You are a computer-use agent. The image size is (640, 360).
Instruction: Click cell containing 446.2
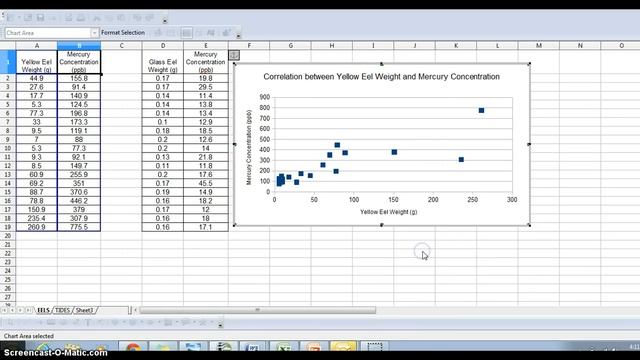tap(79, 201)
